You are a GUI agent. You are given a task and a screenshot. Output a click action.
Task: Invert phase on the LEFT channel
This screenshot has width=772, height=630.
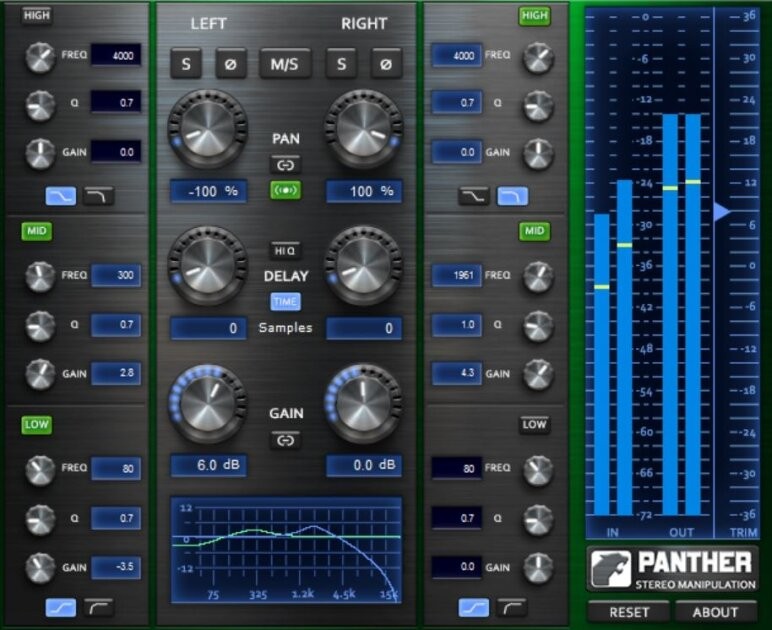coord(230,64)
